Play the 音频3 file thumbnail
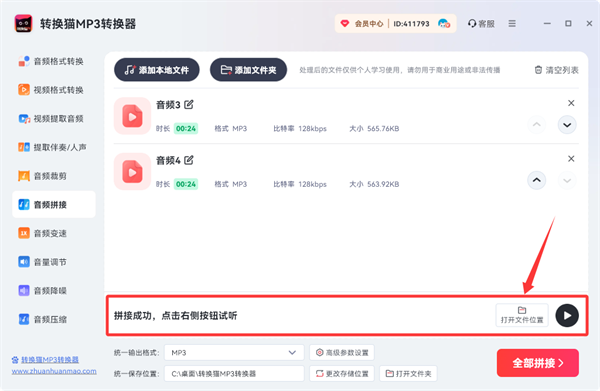The image size is (600, 391). click(x=132, y=116)
